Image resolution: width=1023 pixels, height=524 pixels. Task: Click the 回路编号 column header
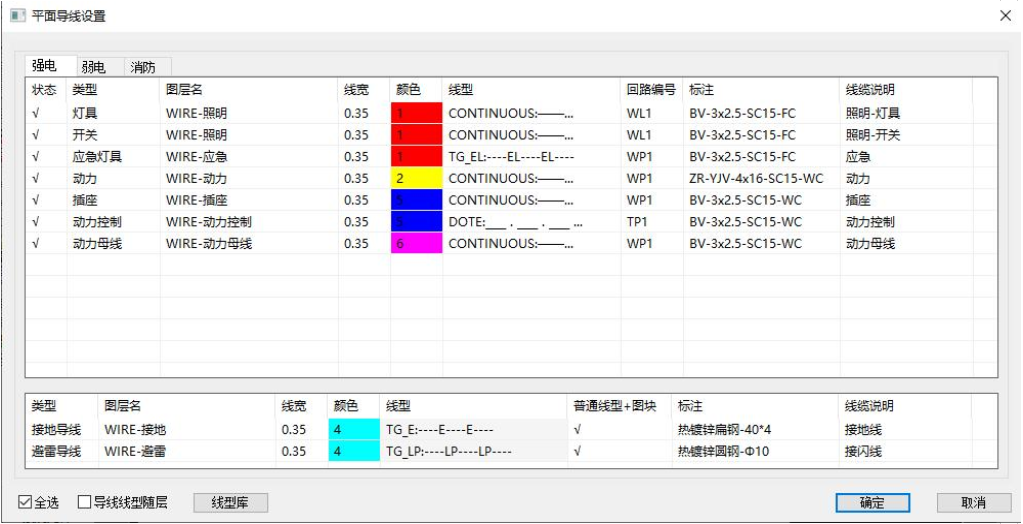[x=651, y=90]
